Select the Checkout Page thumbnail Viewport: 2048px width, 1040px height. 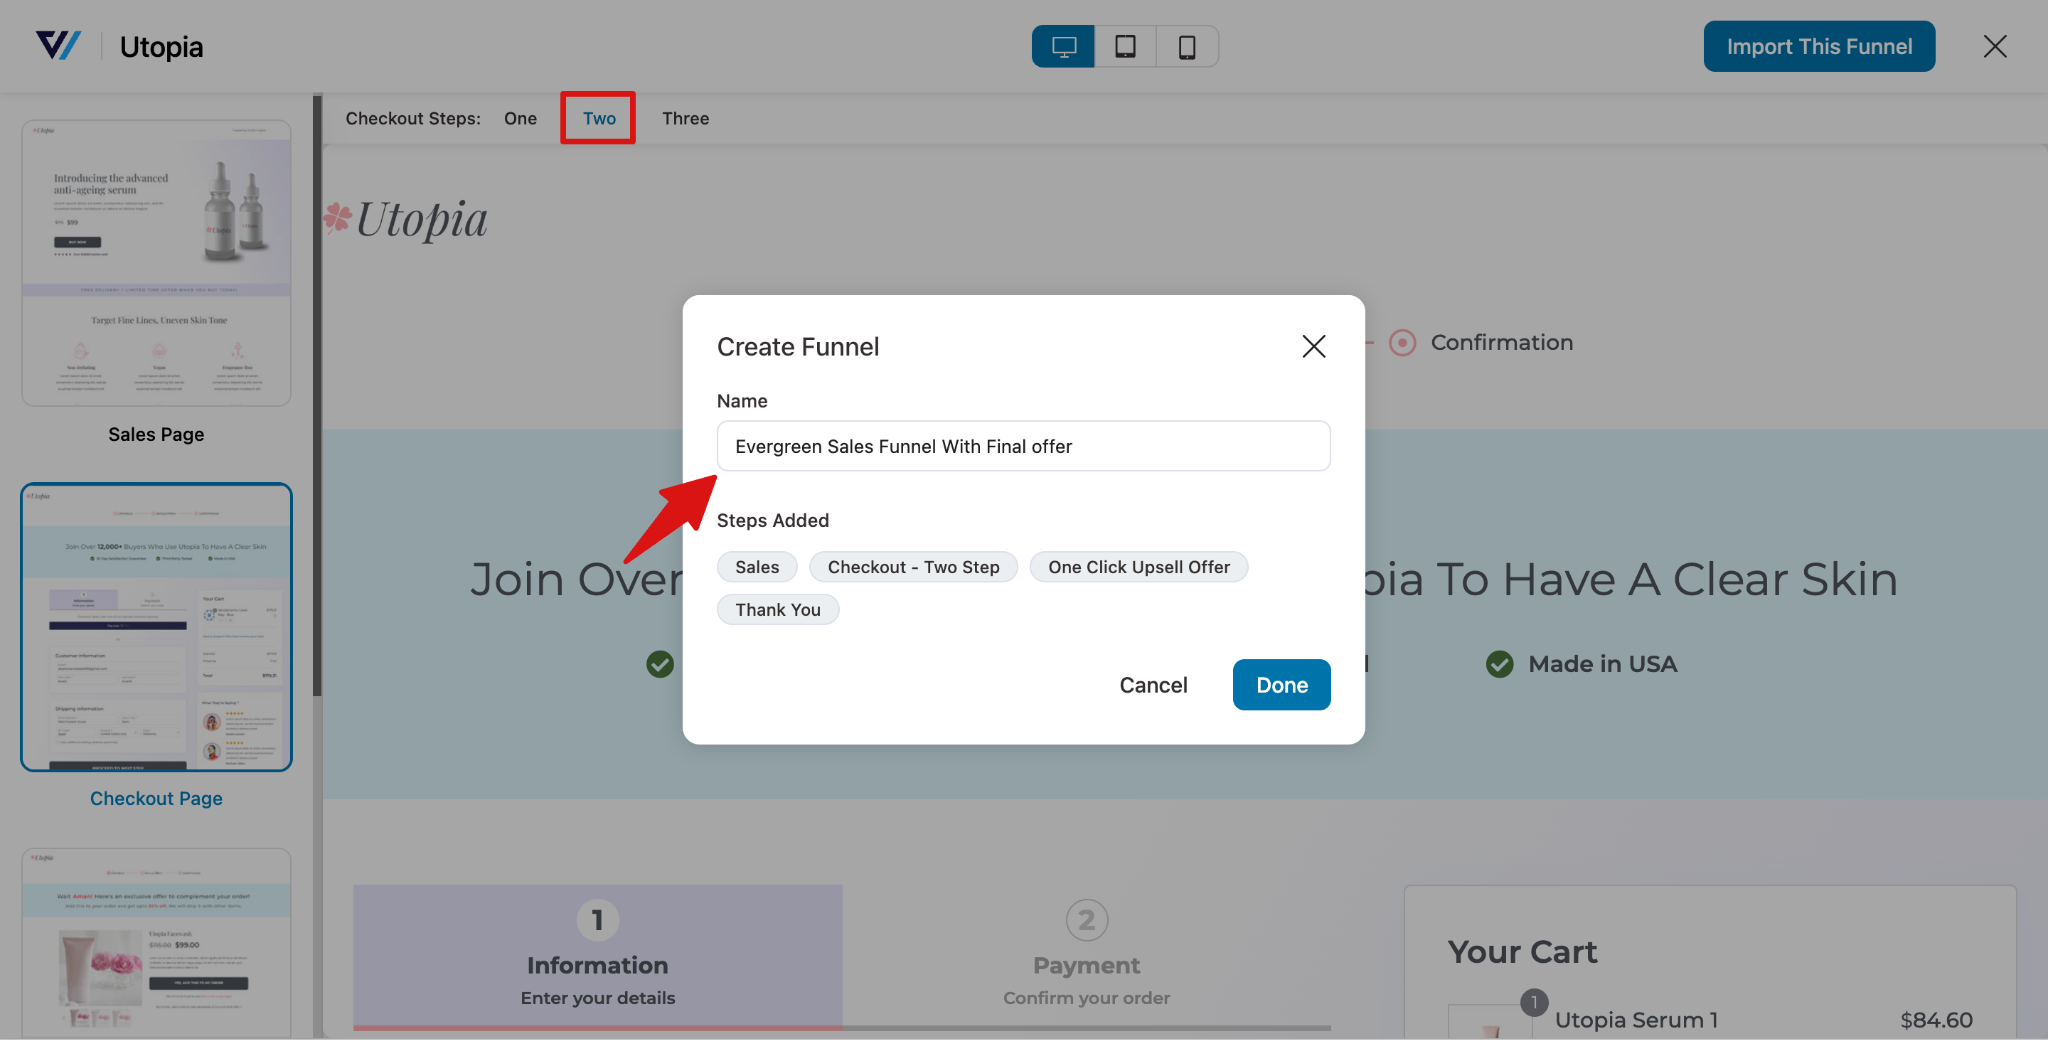point(157,627)
